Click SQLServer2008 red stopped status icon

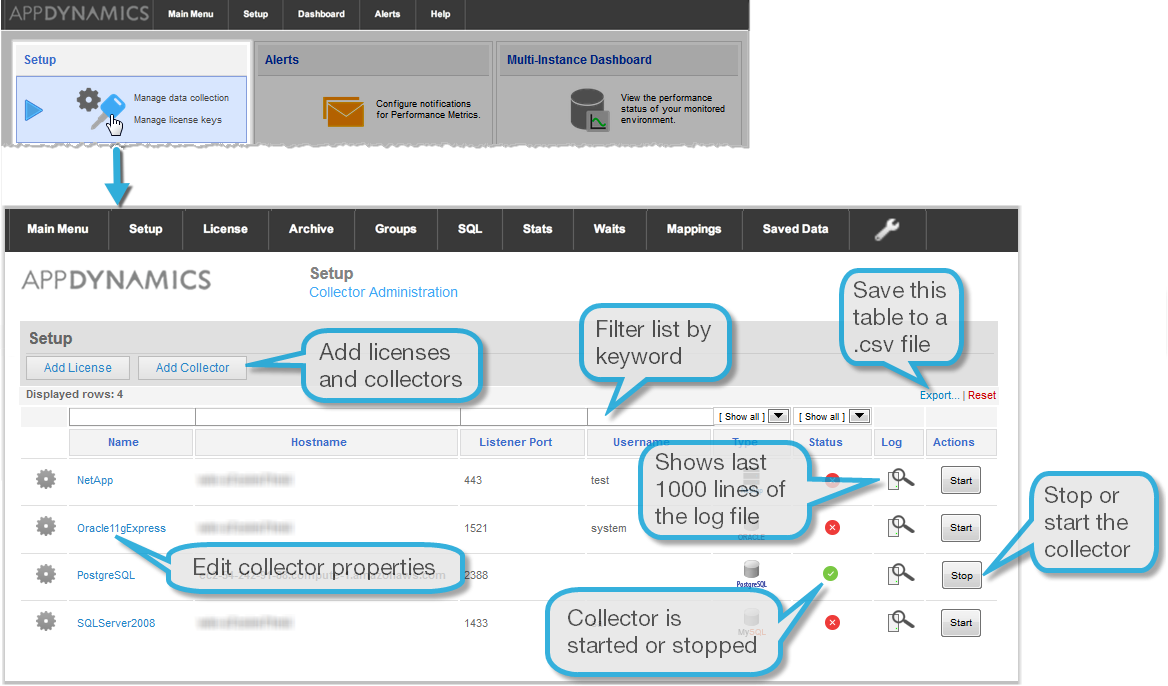tap(833, 622)
